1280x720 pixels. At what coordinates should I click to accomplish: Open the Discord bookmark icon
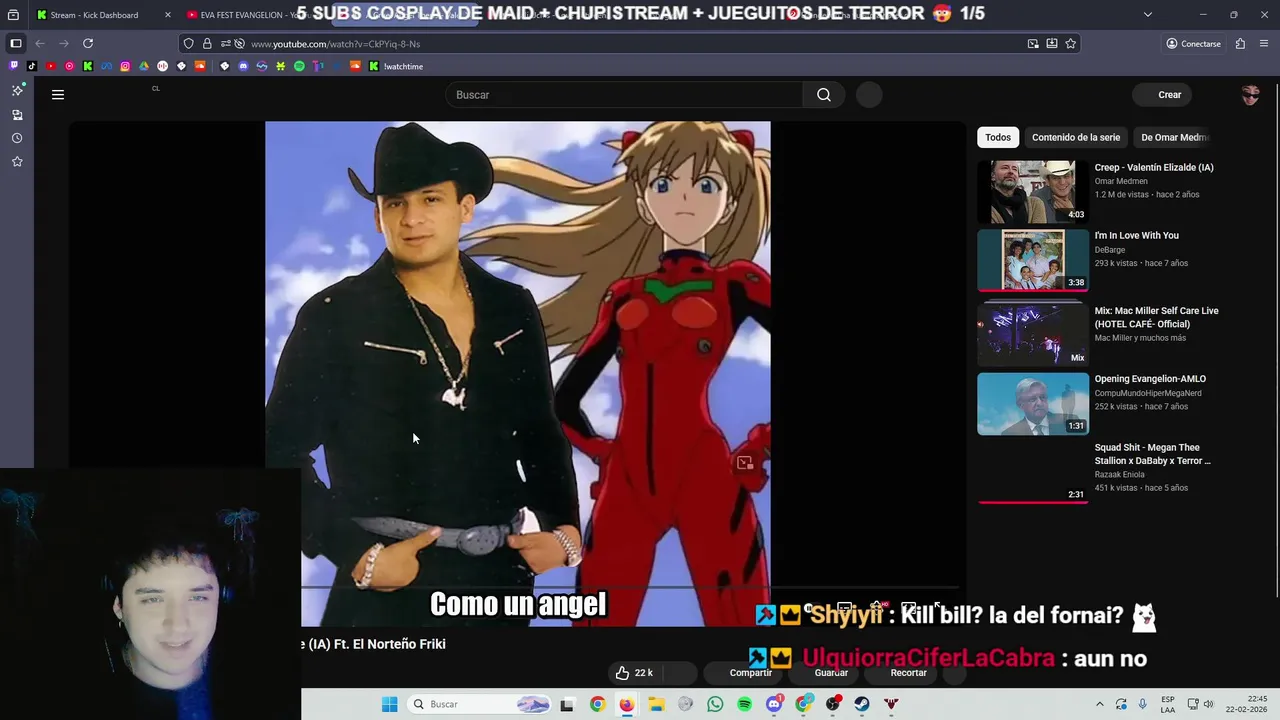tap(243, 66)
